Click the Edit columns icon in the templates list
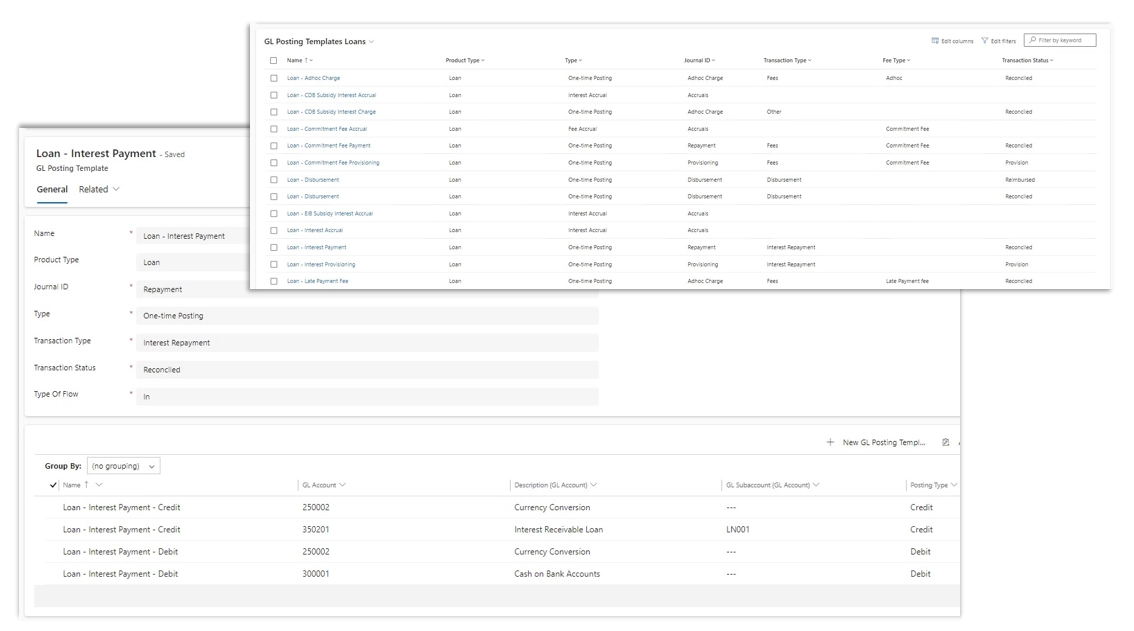 [x=935, y=41]
